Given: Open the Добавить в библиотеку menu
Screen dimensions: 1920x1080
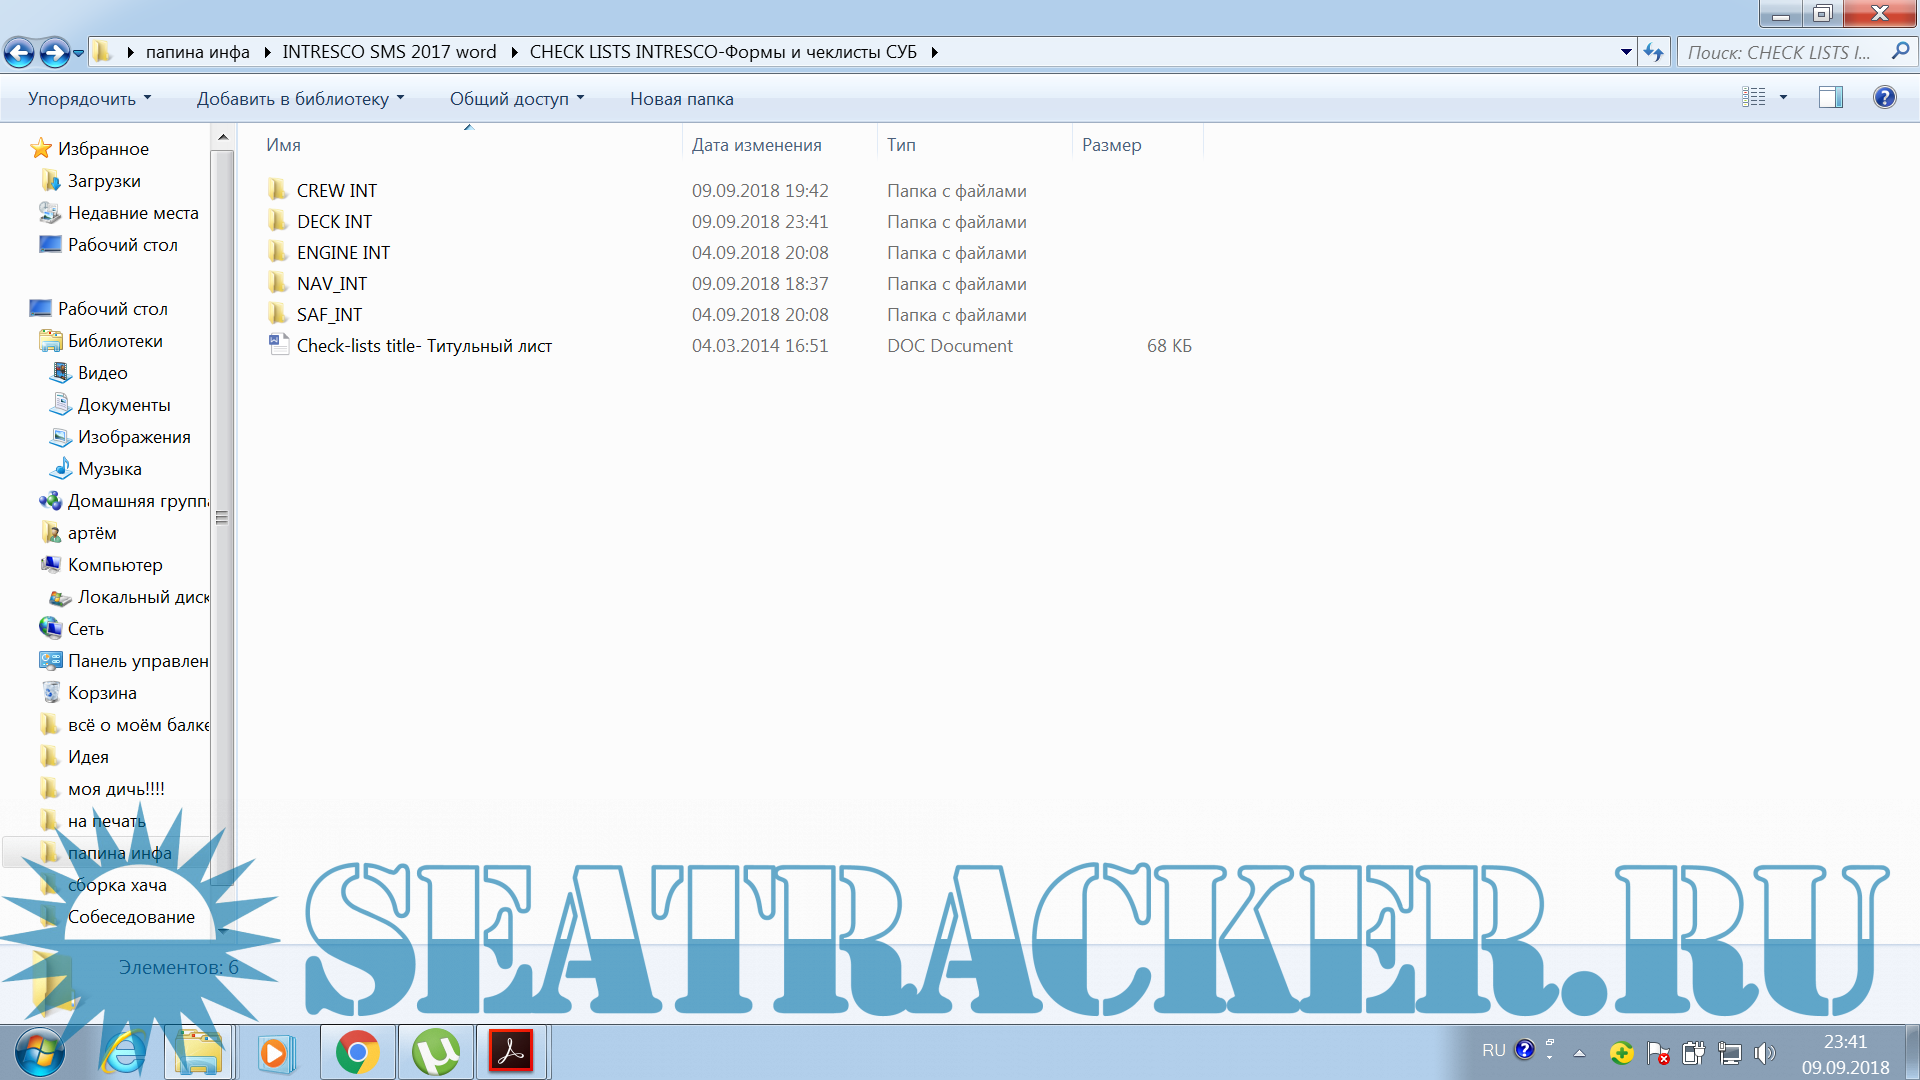Looking at the screenshot, I should pos(300,99).
